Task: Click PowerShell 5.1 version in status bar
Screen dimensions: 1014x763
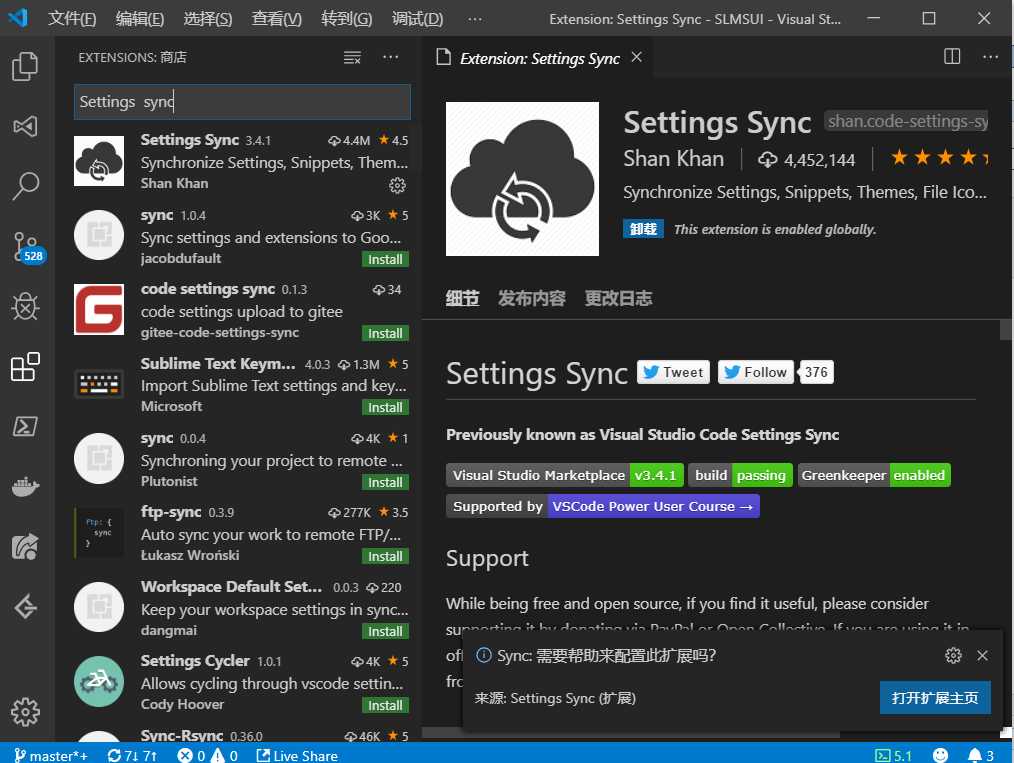Action: (893, 755)
